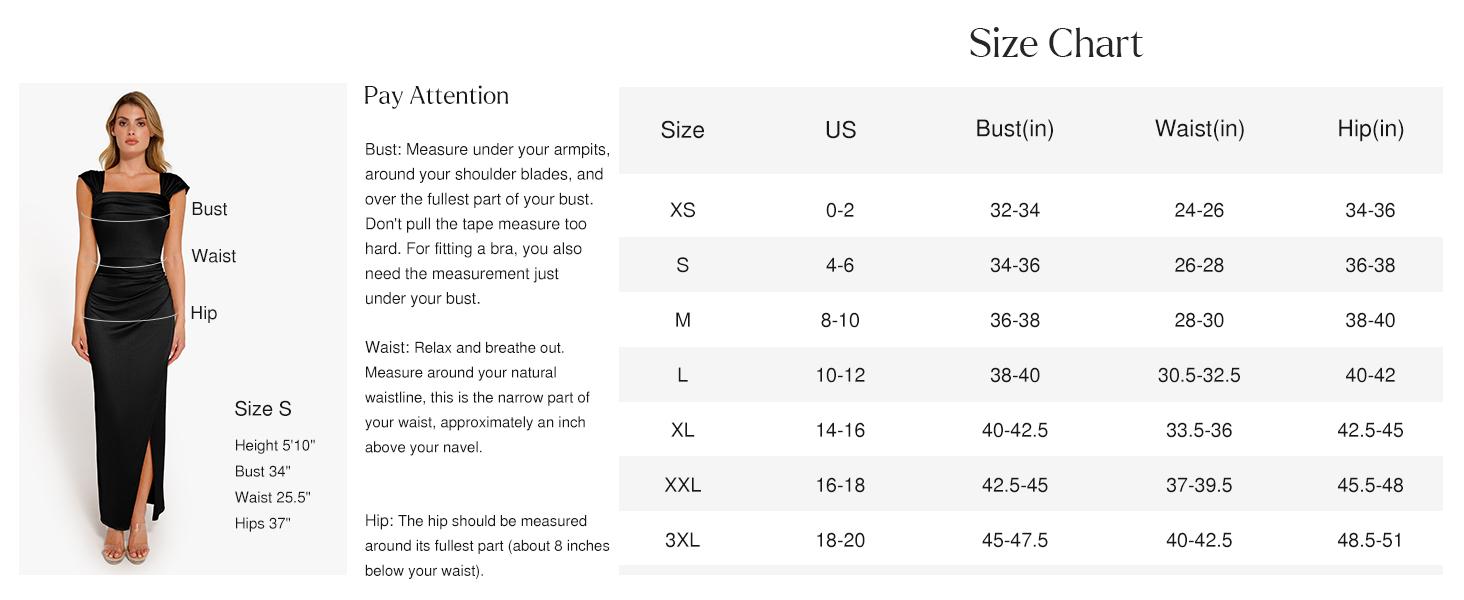Click the US column header
1464x600 pixels.
click(x=841, y=130)
